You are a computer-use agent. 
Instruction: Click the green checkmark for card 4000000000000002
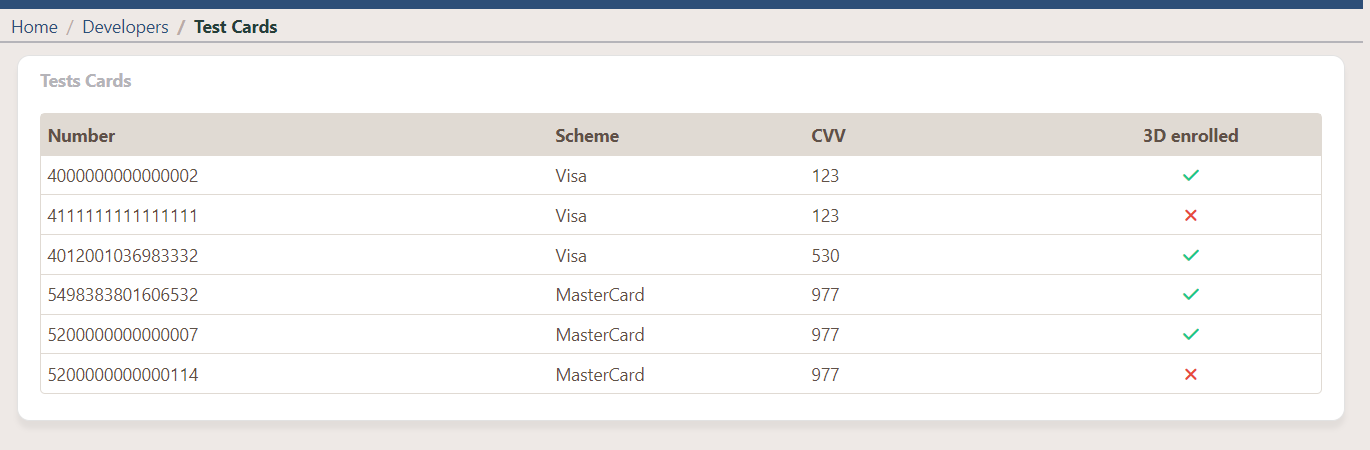tap(1190, 175)
